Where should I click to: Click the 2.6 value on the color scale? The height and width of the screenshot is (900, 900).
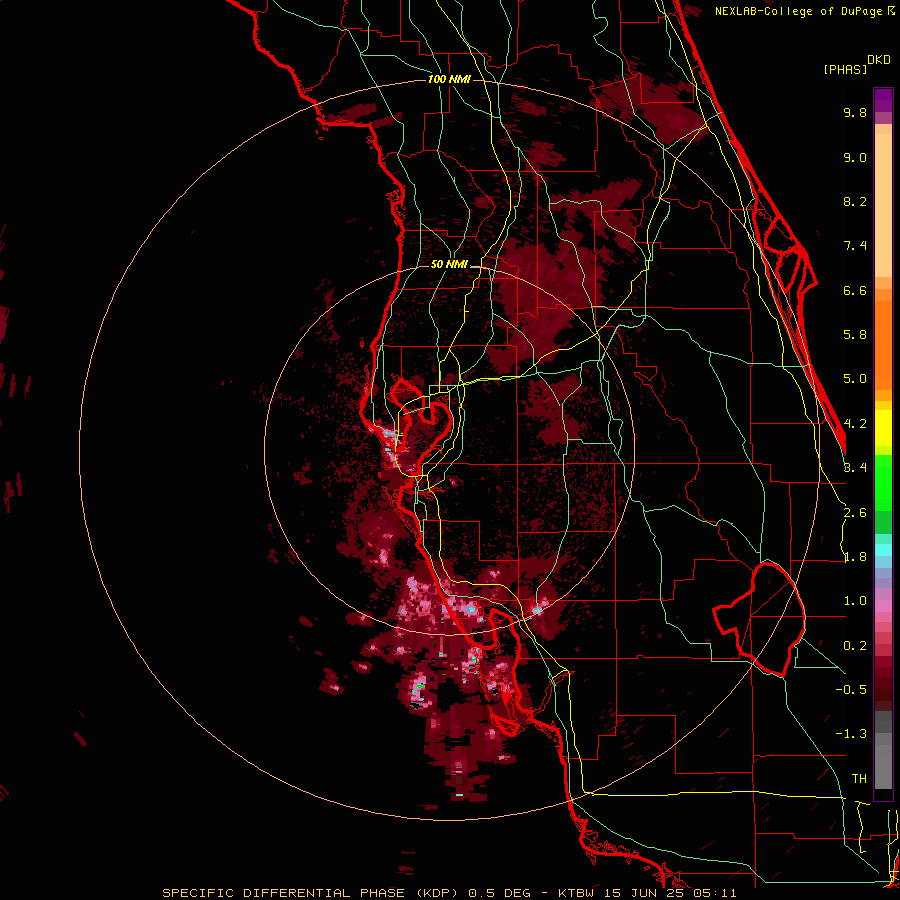(x=855, y=513)
